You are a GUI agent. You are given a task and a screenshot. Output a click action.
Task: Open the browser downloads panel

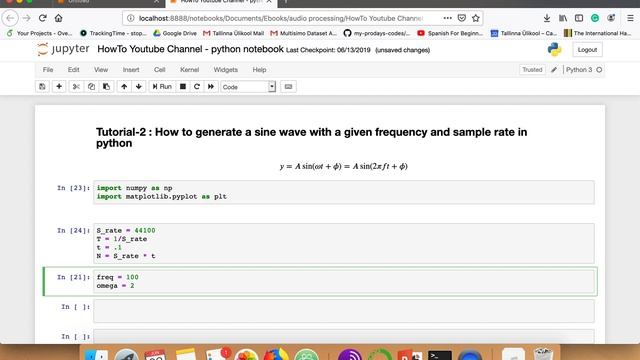pos(547,18)
